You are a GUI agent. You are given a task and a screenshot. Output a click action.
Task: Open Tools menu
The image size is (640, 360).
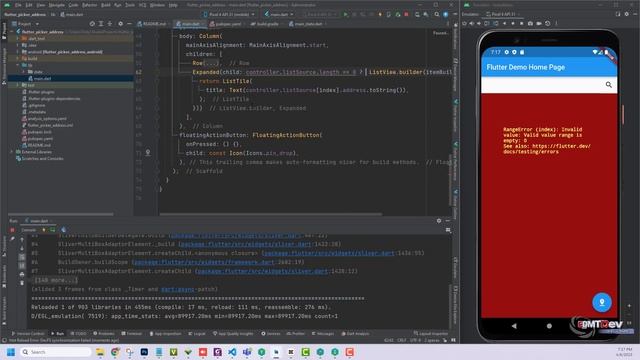coord(130,5)
